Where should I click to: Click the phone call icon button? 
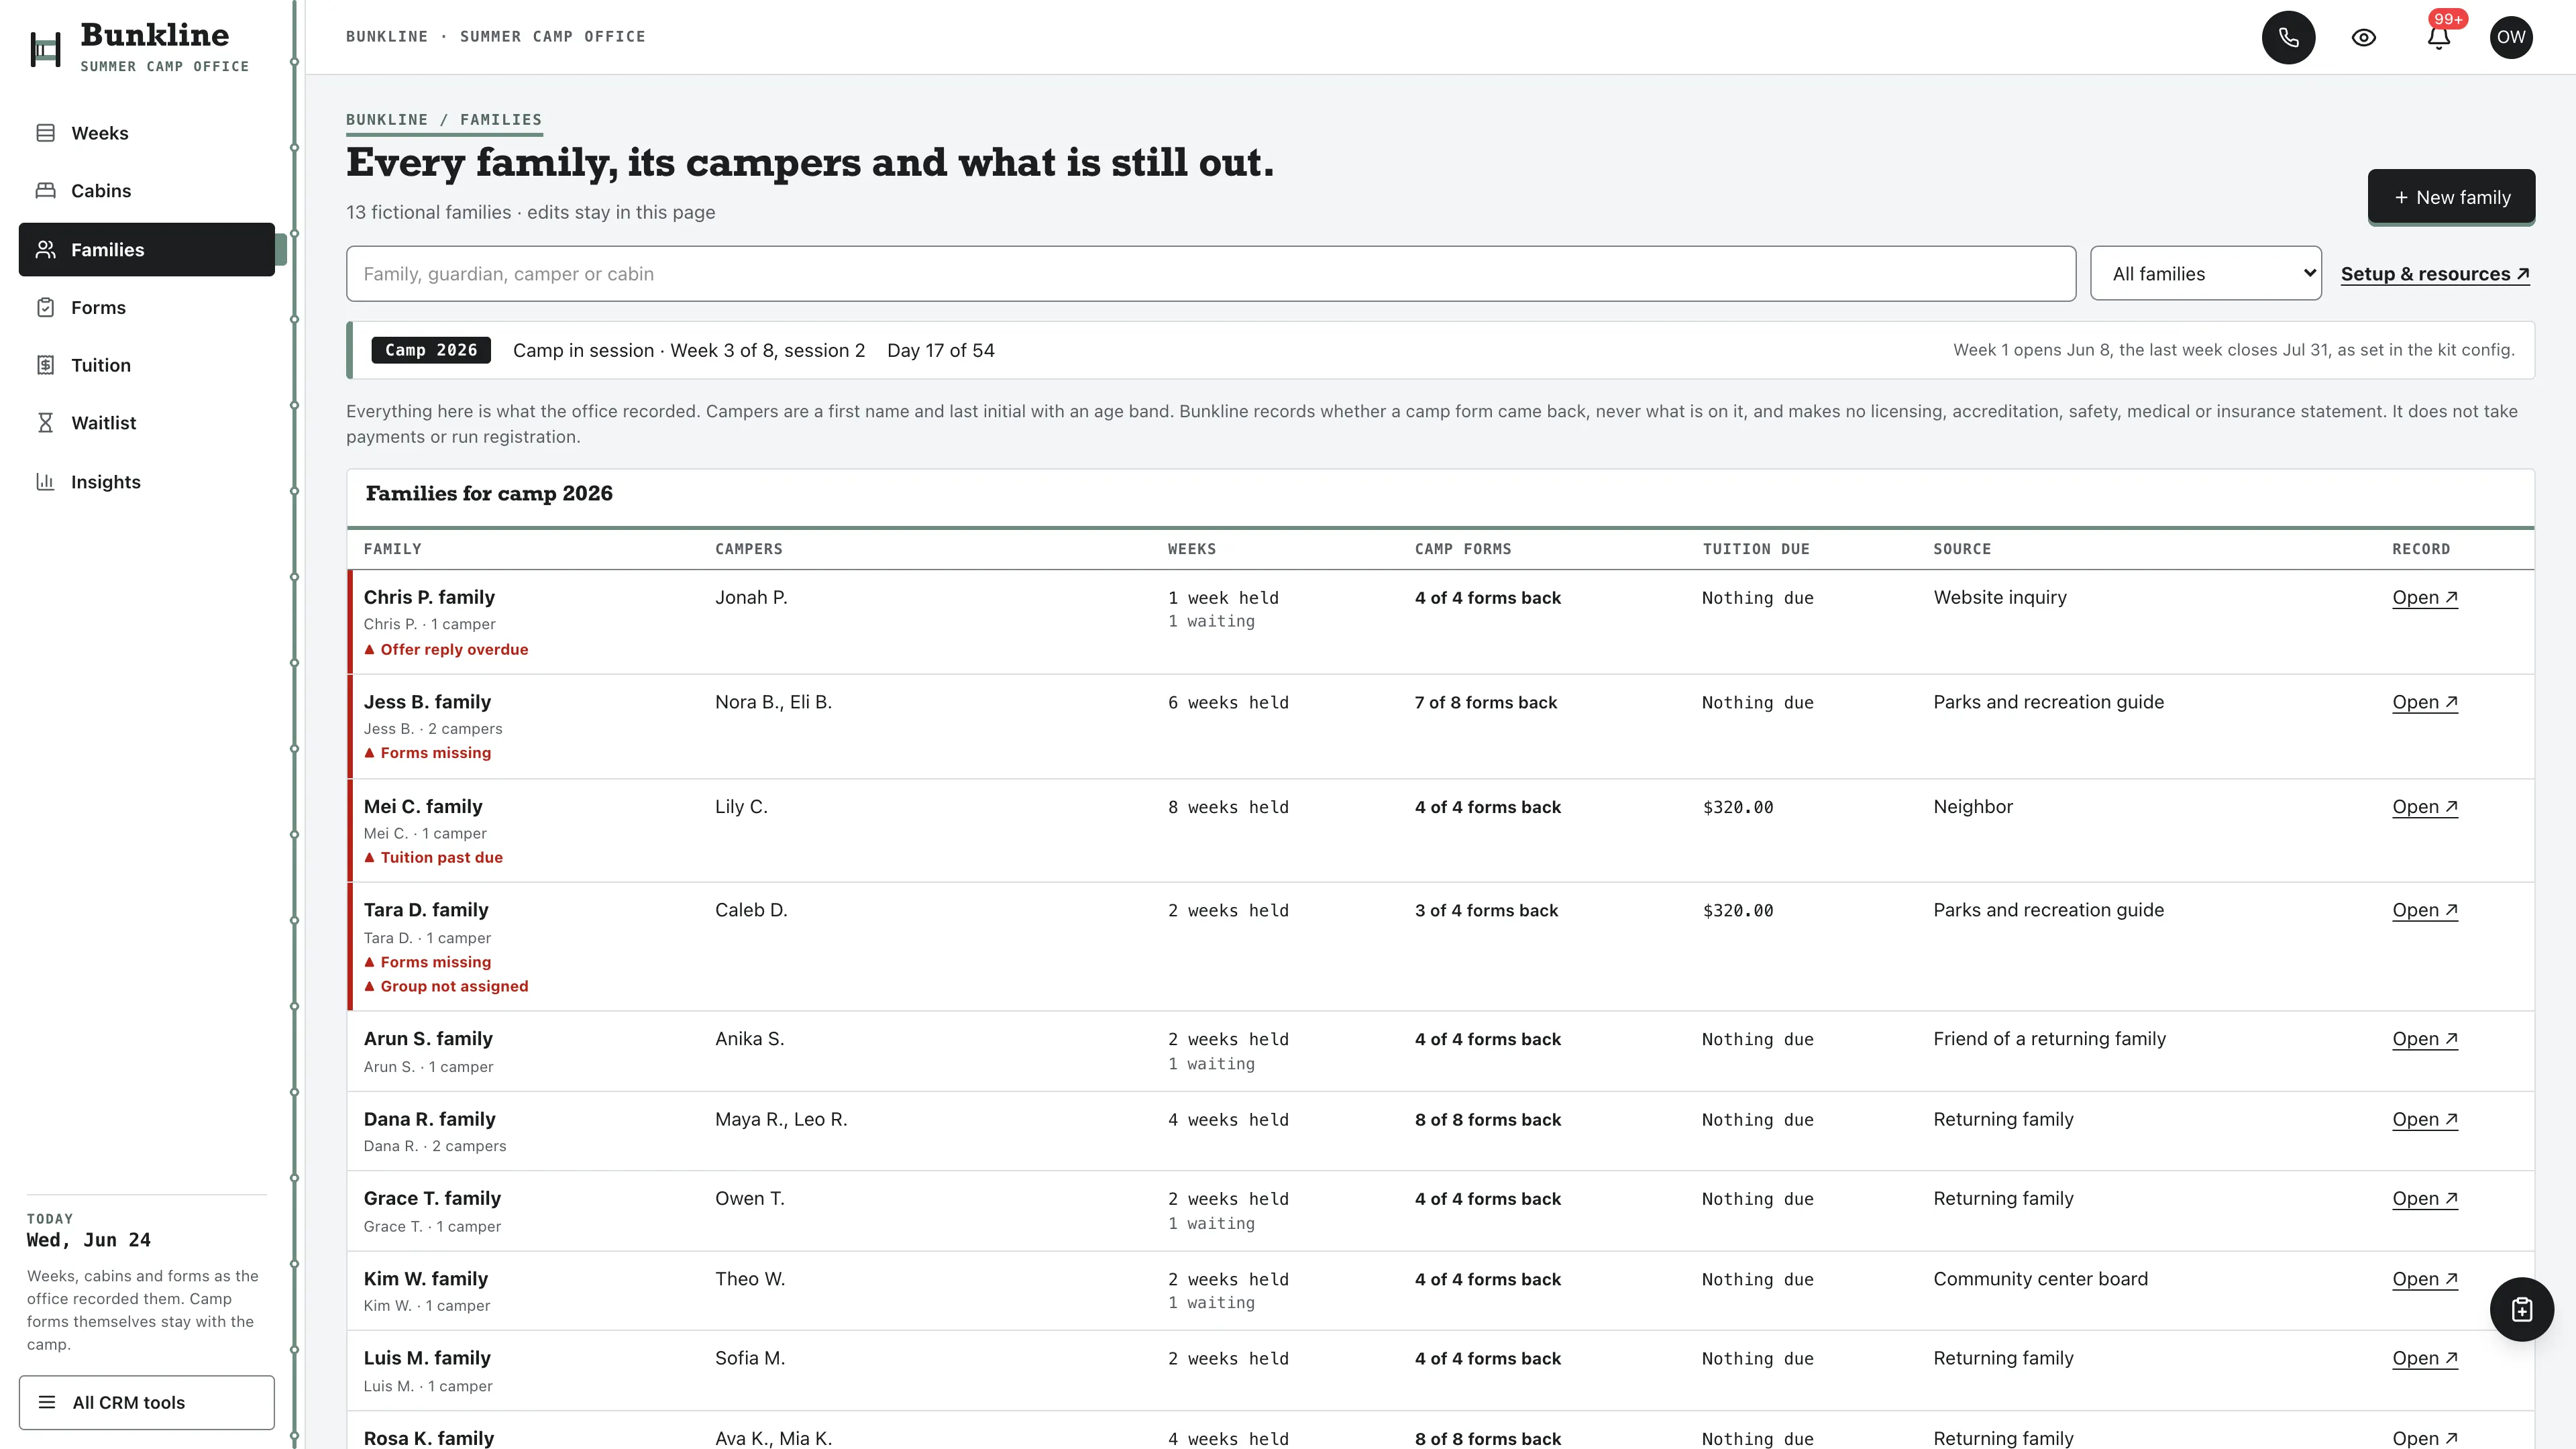coord(2288,37)
